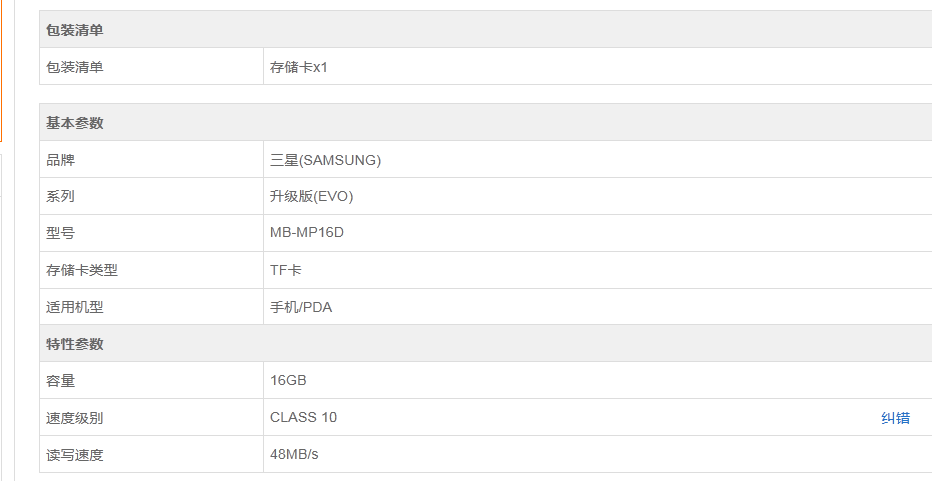Click the 基本参数 section header

point(75,123)
